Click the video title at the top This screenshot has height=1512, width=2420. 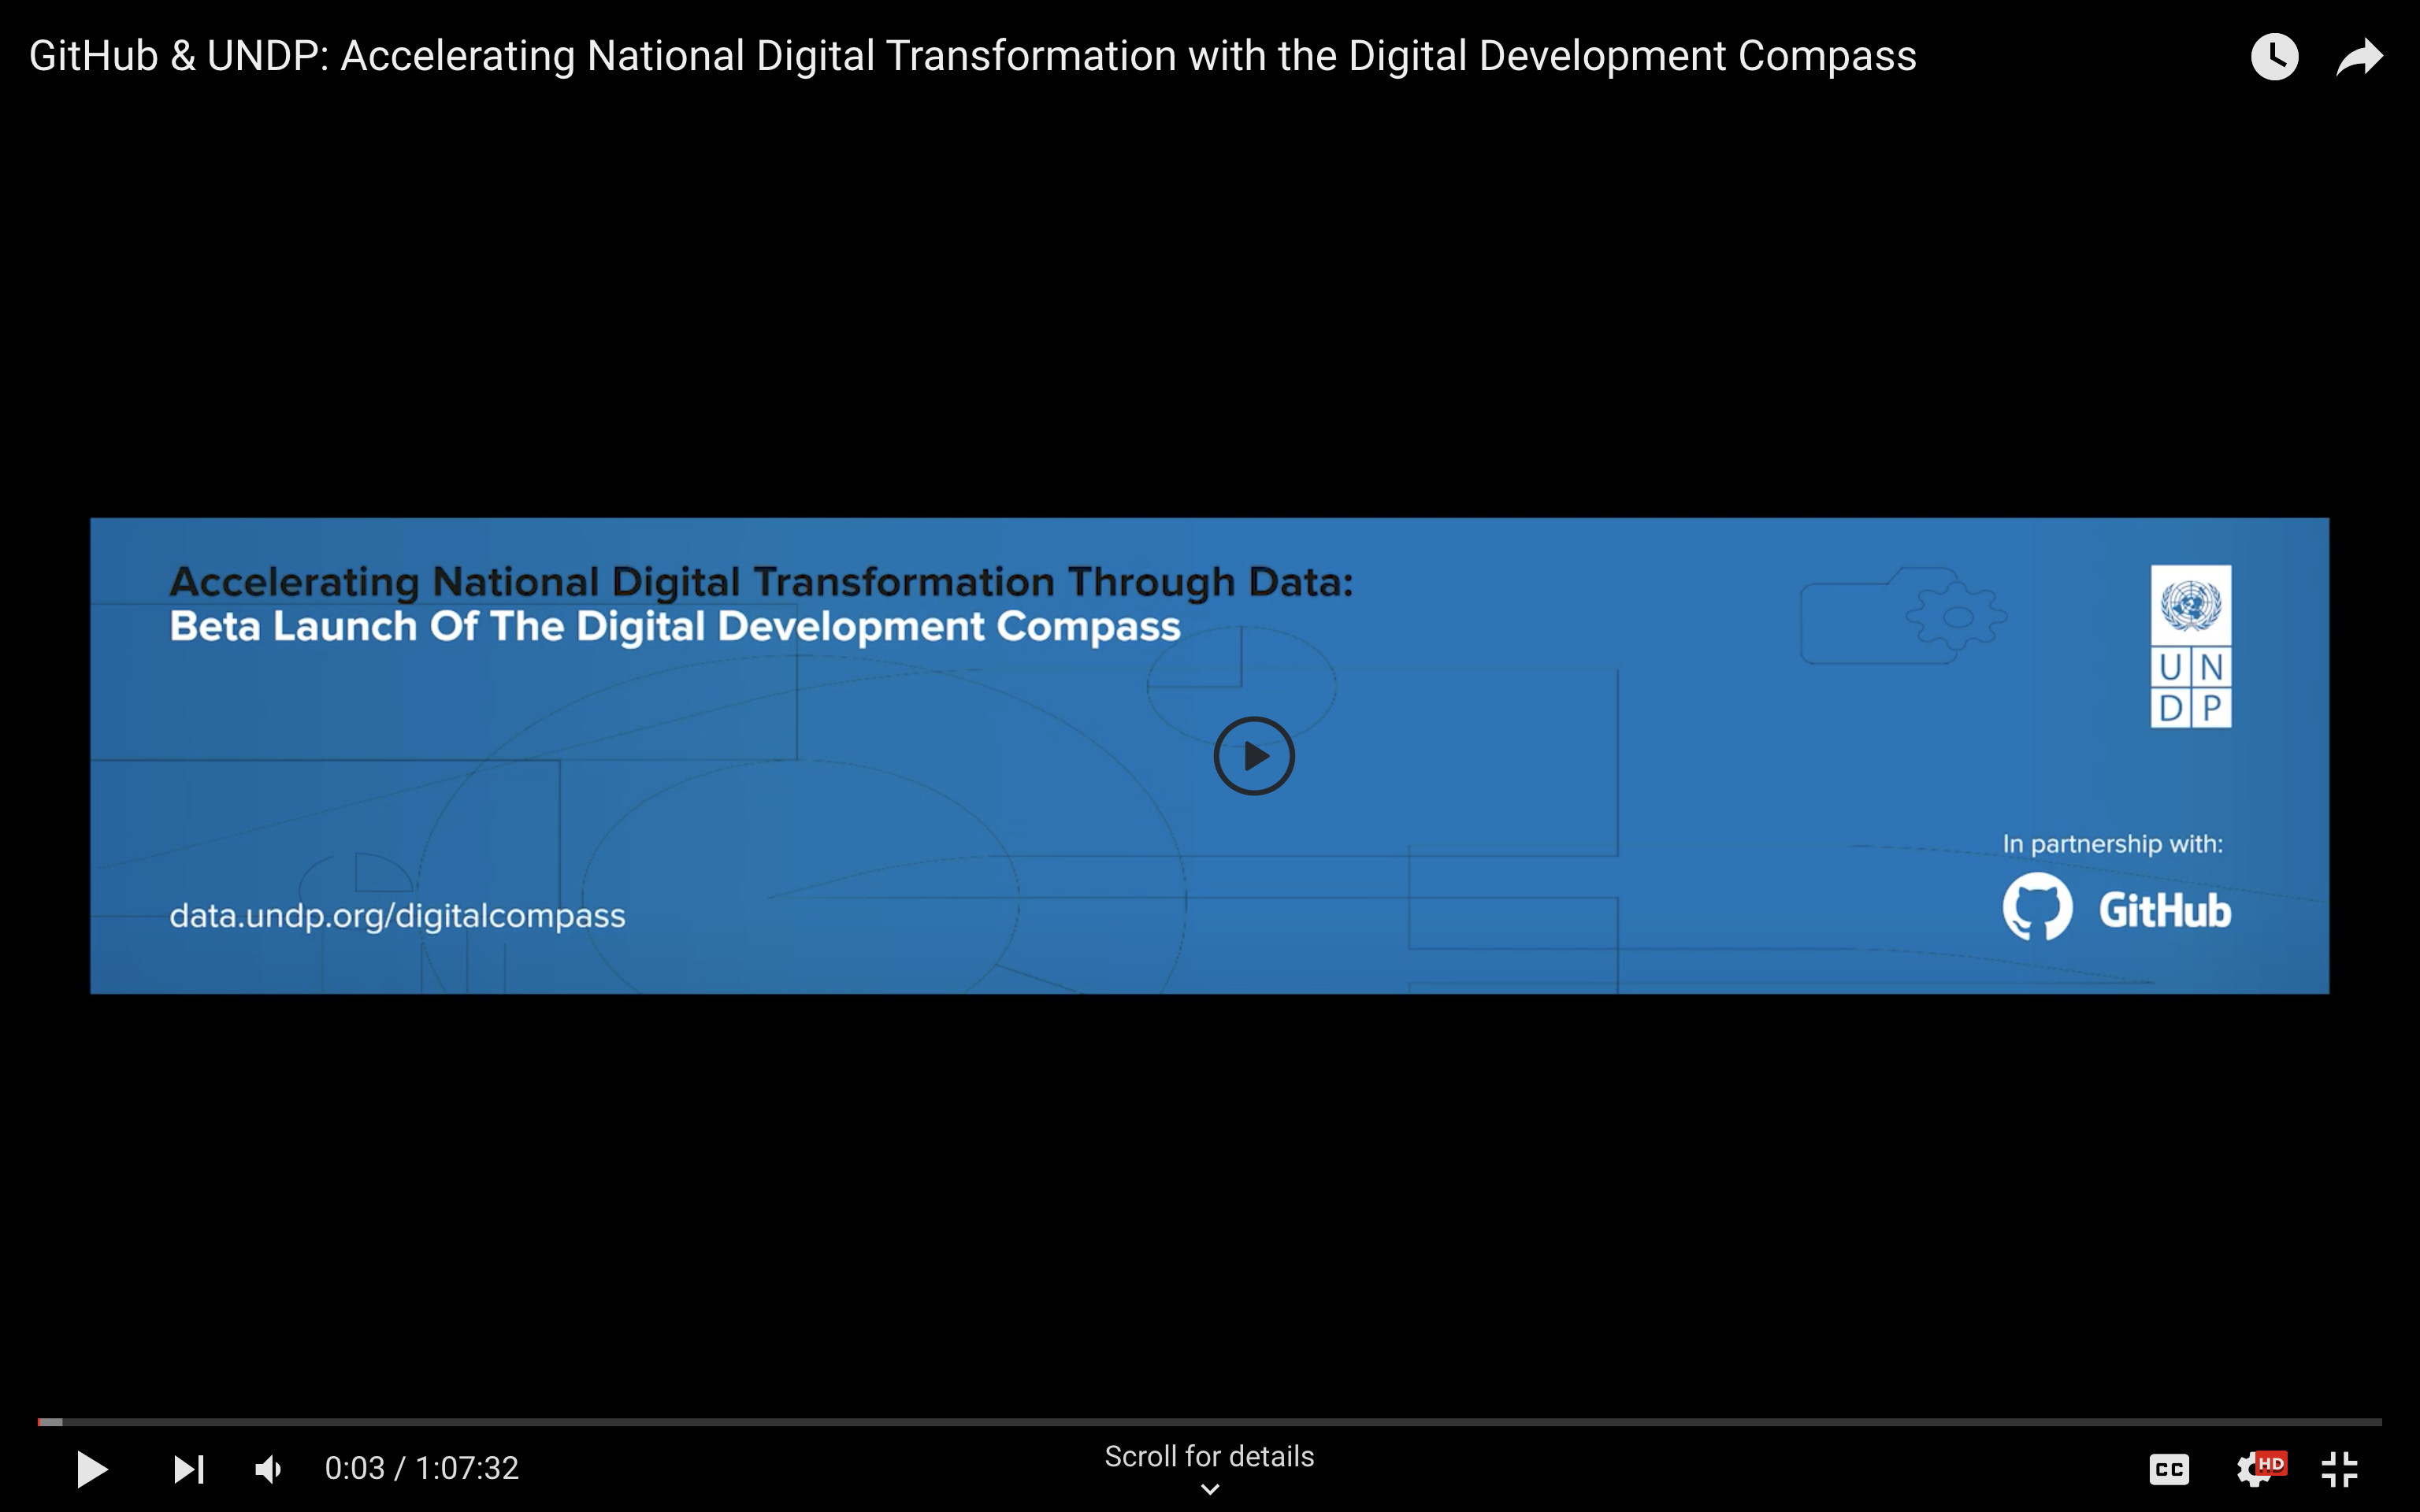coord(972,56)
